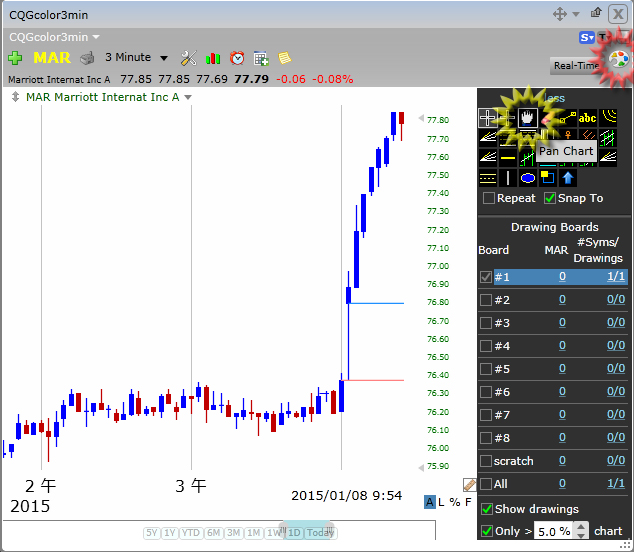This screenshot has width=634, height=552.
Task: Select the orange ankh symbol tool
Action: click(x=568, y=135)
